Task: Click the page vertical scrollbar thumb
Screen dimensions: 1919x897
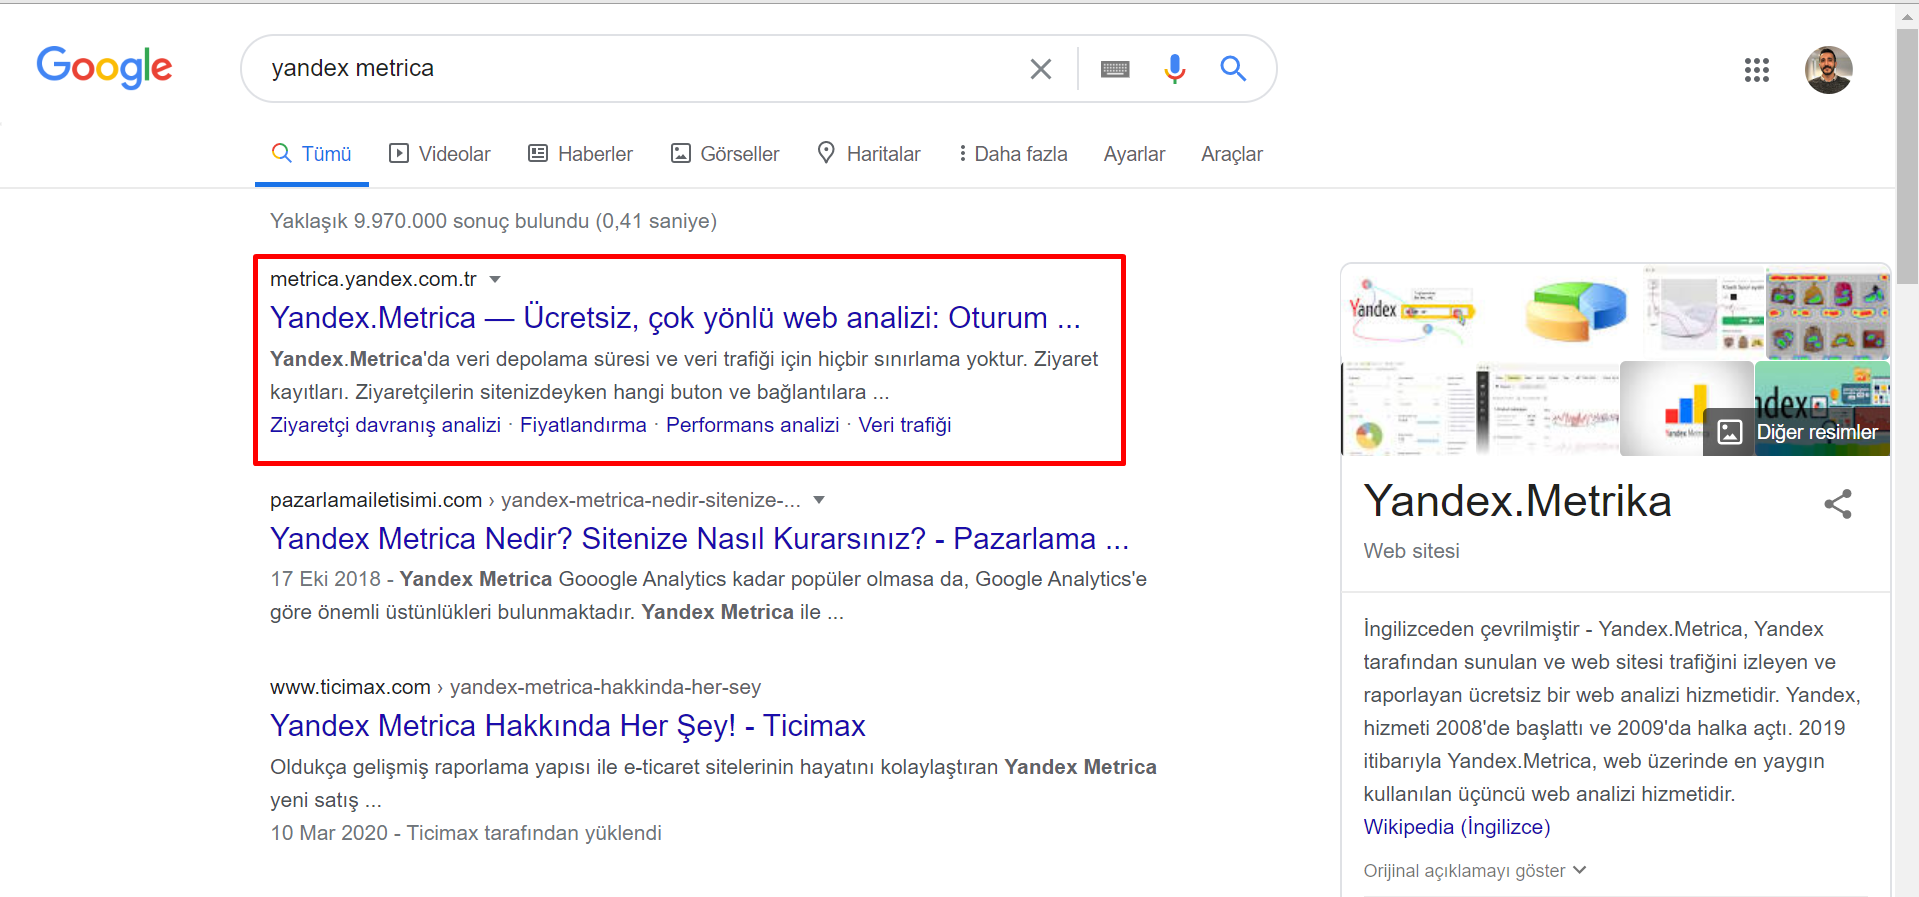Action: point(1907,155)
